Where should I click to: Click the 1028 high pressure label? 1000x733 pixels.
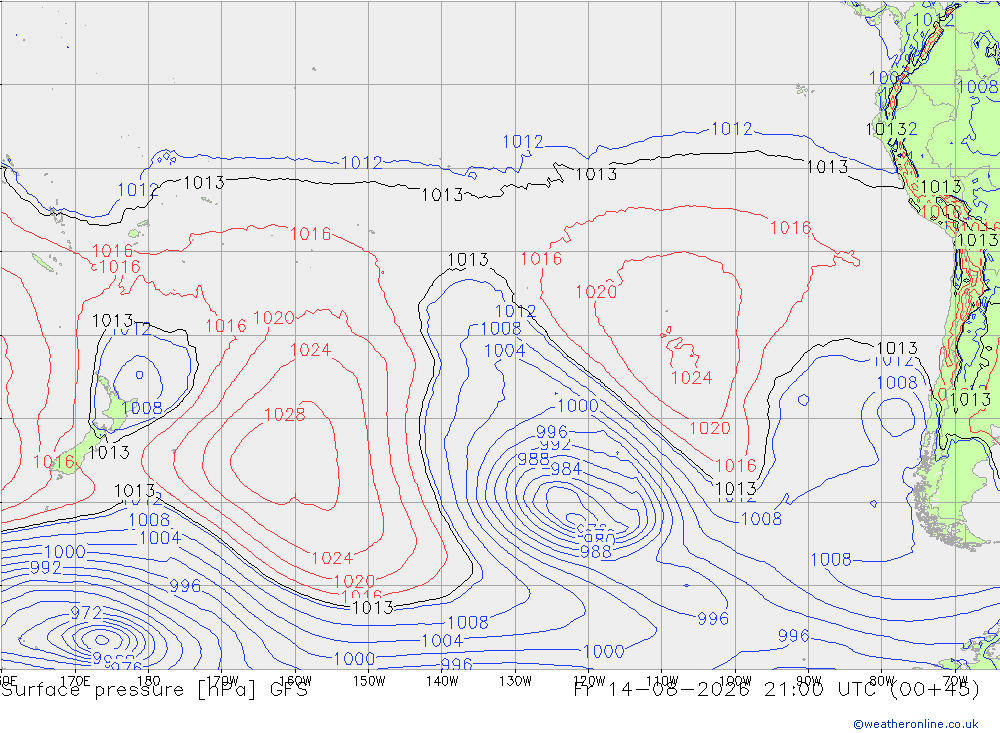(284, 415)
